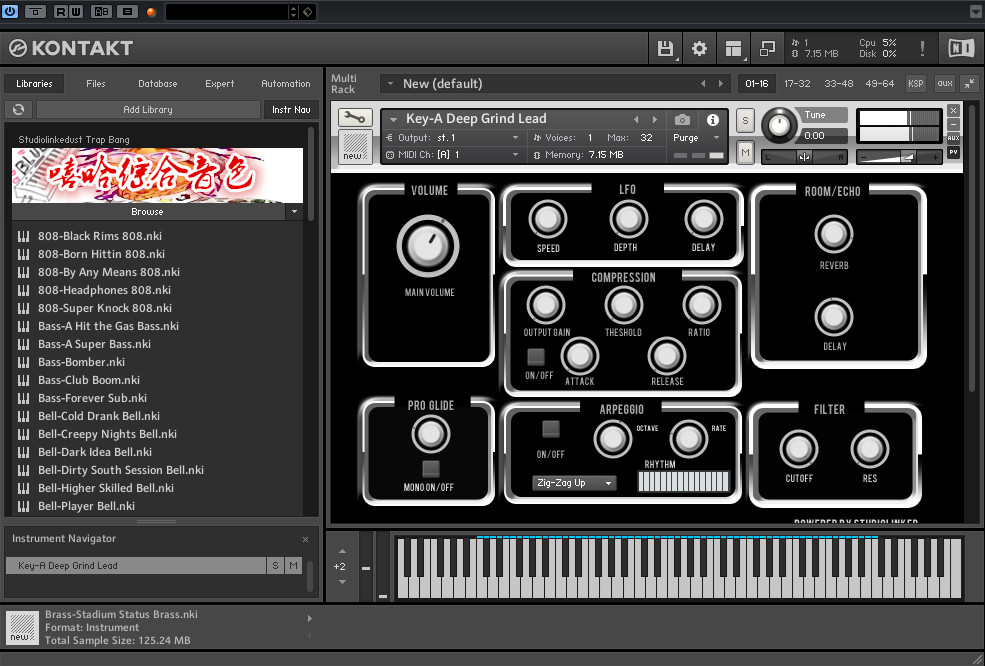Screen dimensions: 985x666
Task: Mute the instrument with M button
Action: point(745,153)
